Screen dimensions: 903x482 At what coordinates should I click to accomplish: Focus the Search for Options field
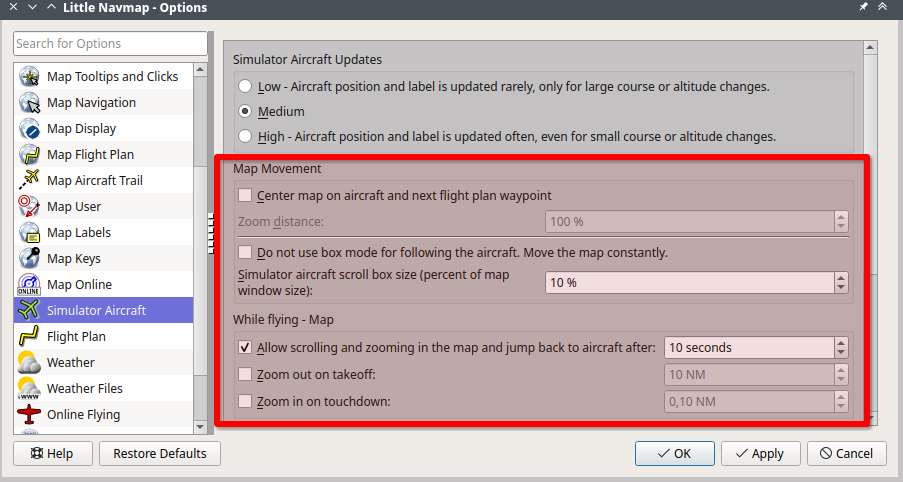(110, 44)
